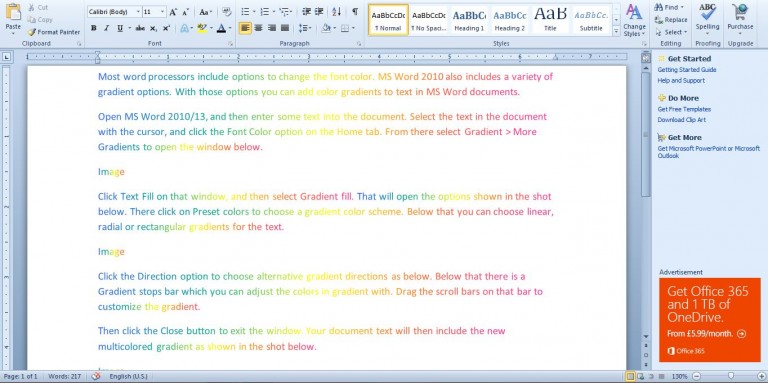
Task: Apply subscript formatting
Action: [x=153, y=28]
